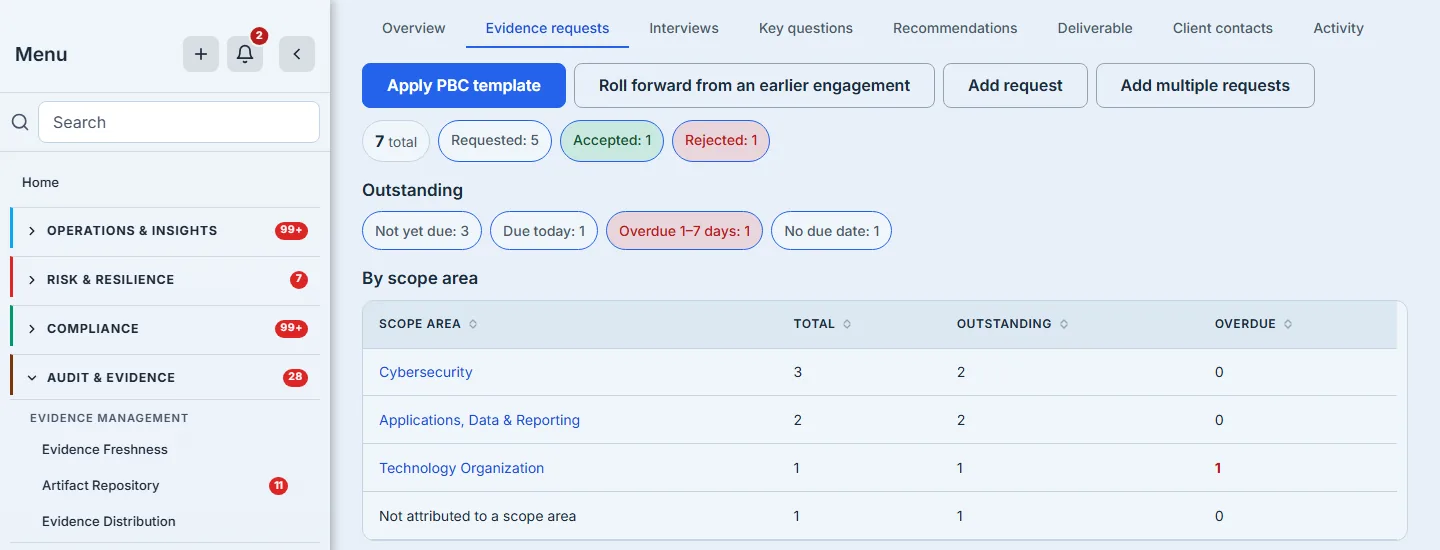
Task: Click the 11 badge on Artifact Repository
Action: [279, 486]
